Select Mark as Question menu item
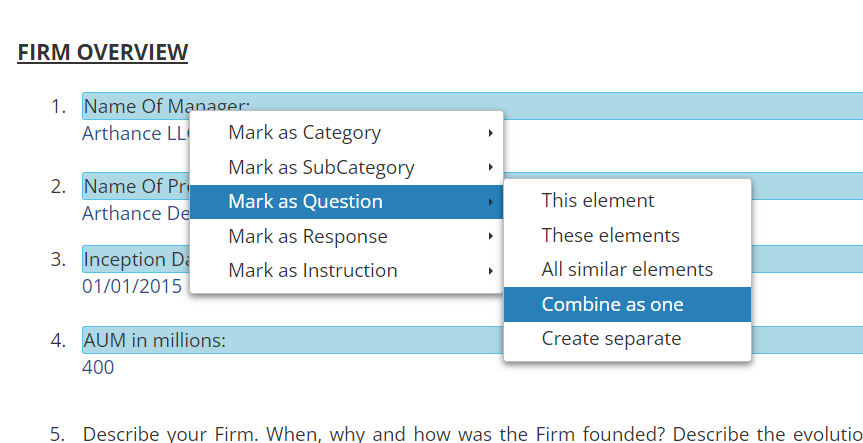This screenshot has width=863, height=443. click(305, 202)
